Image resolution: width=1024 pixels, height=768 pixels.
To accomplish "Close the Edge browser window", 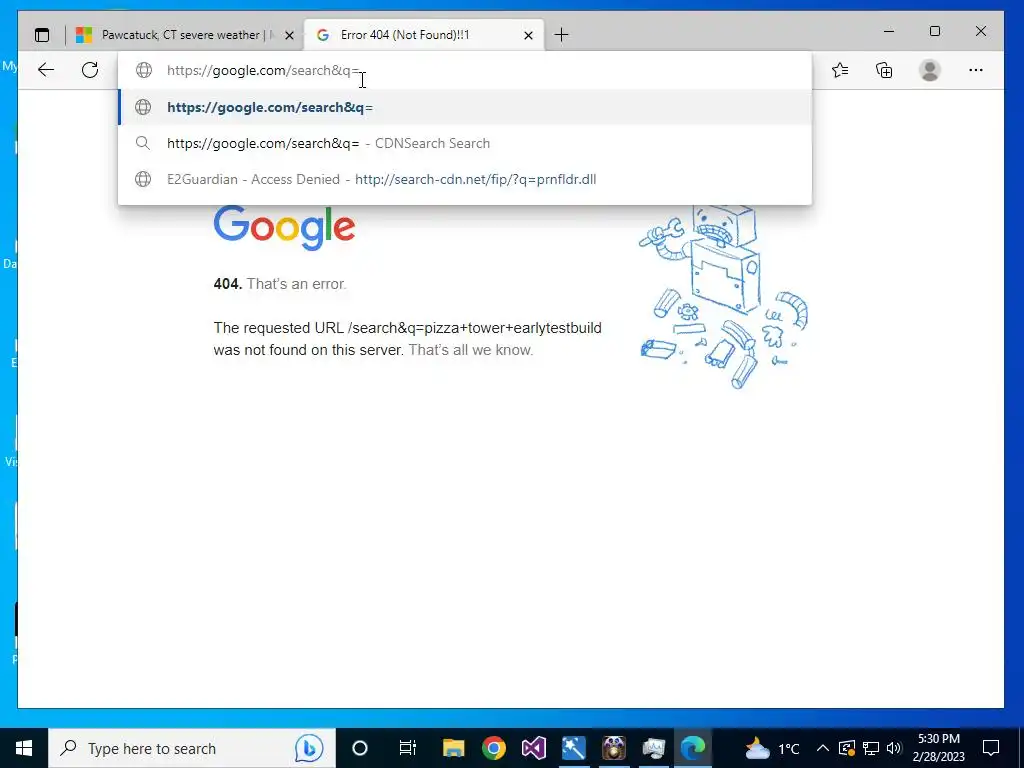I will [980, 31].
